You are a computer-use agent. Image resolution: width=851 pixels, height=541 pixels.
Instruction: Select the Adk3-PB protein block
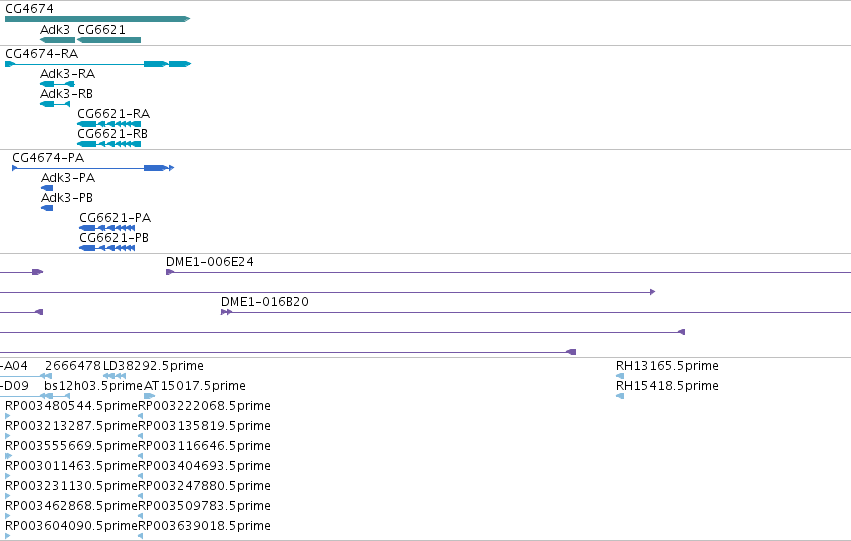pyautogui.click(x=47, y=208)
